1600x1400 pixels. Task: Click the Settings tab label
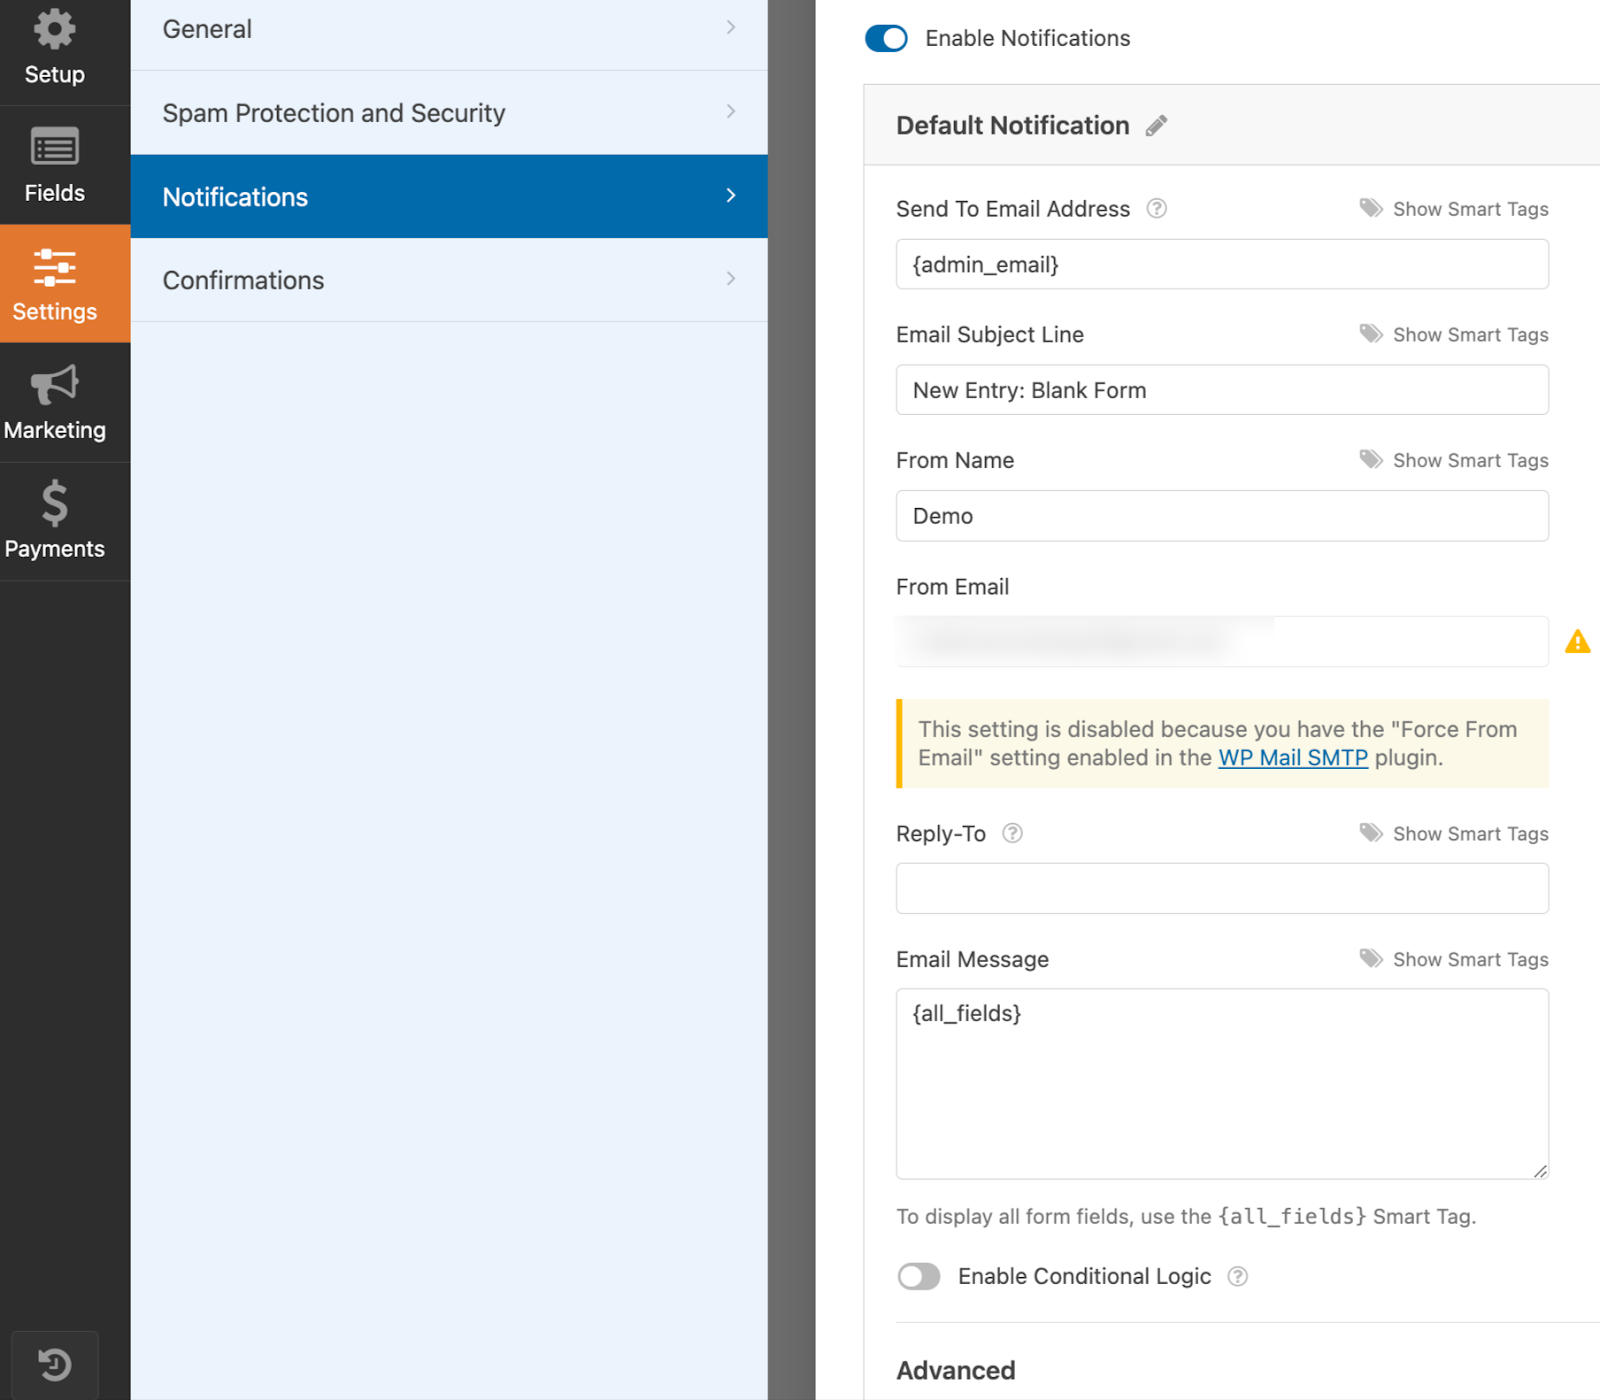(x=54, y=312)
